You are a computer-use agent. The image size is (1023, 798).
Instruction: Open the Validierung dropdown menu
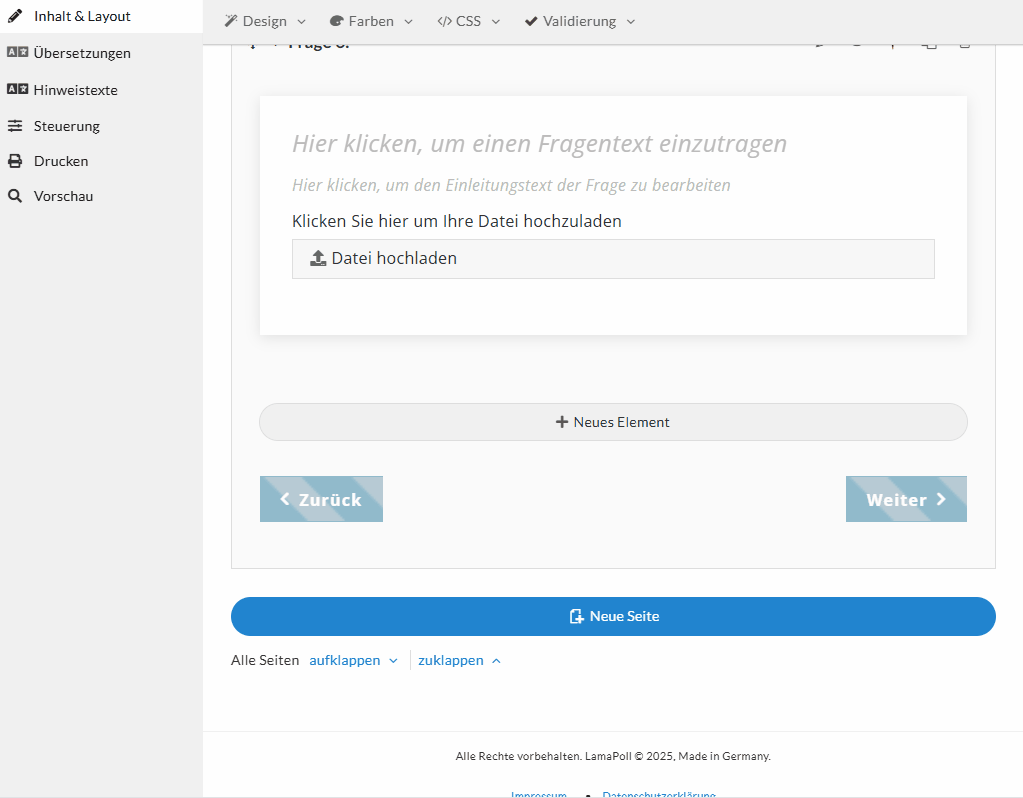579,21
